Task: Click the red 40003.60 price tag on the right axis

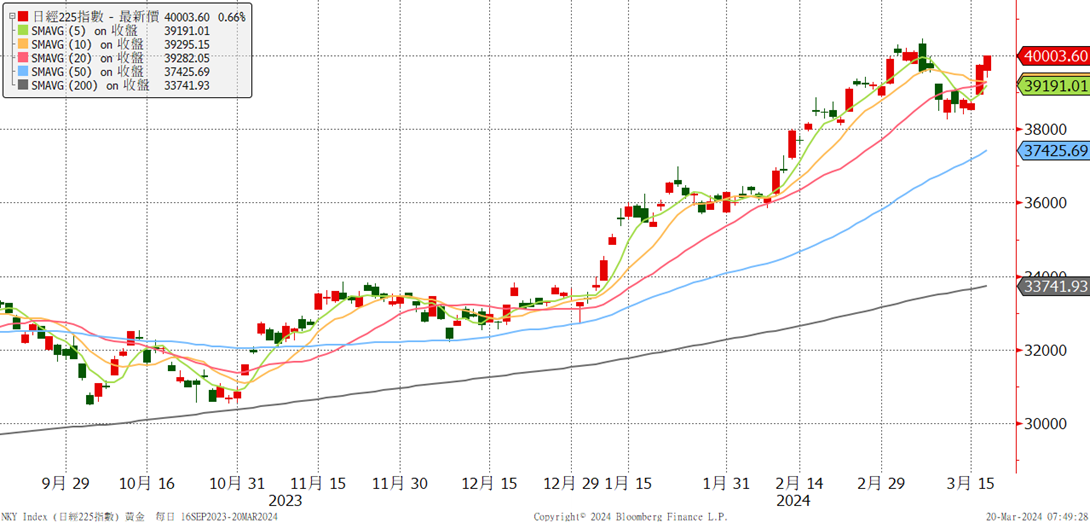Action: pyautogui.click(x=1053, y=56)
